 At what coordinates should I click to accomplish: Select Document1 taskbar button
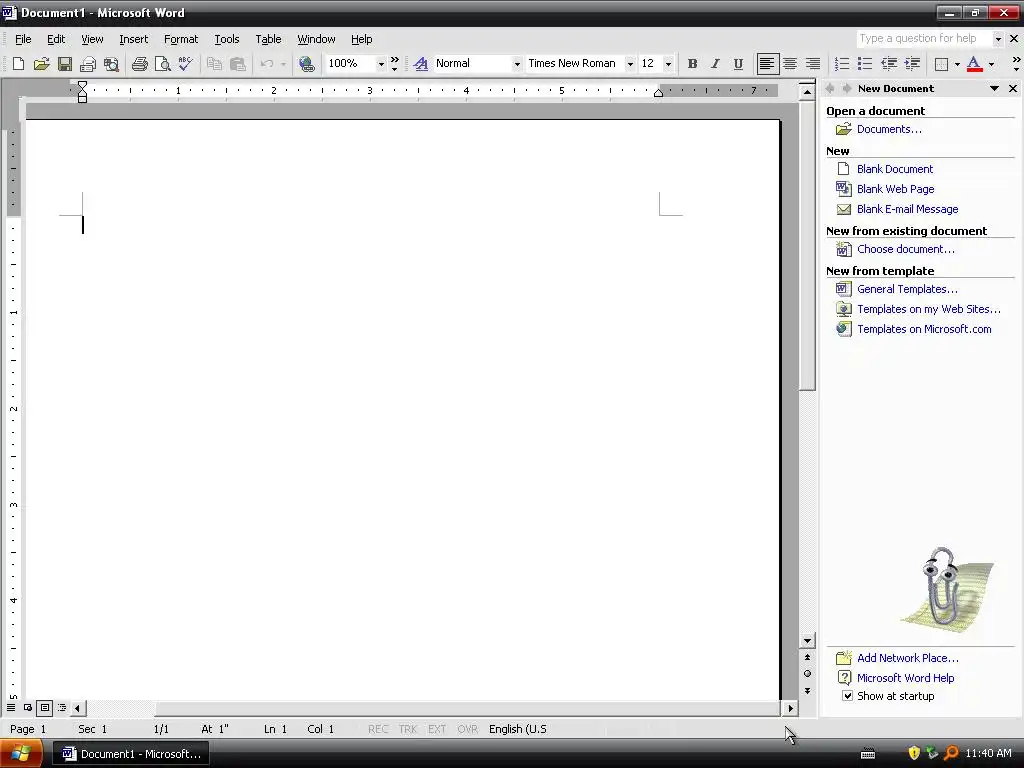click(x=131, y=754)
